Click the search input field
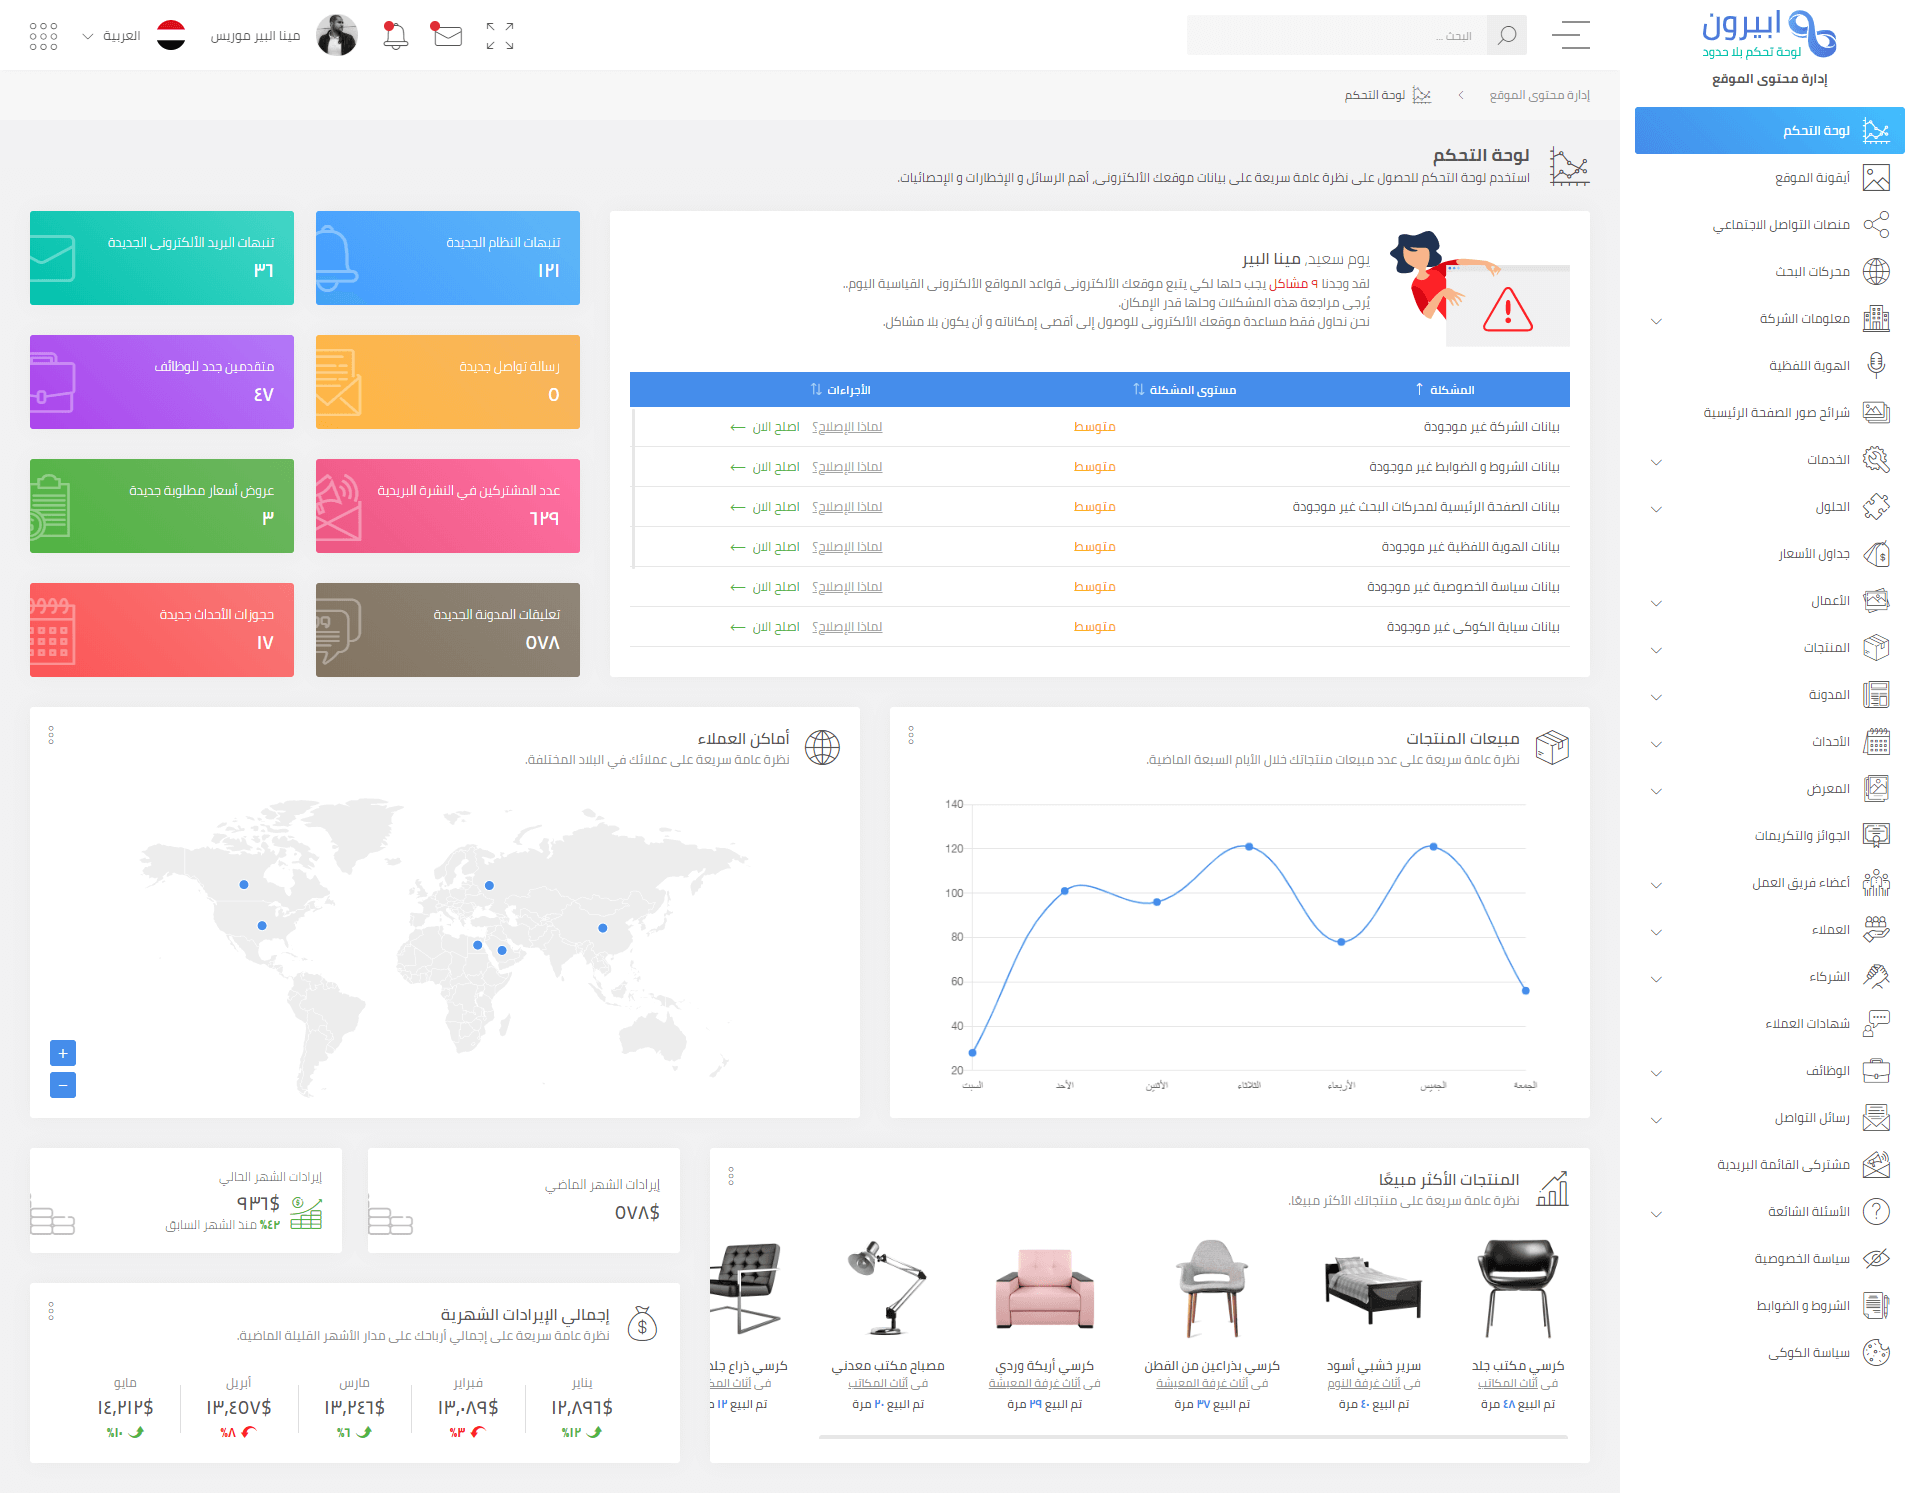Screen dimensions: 1920x1493 (x=1337, y=36)
